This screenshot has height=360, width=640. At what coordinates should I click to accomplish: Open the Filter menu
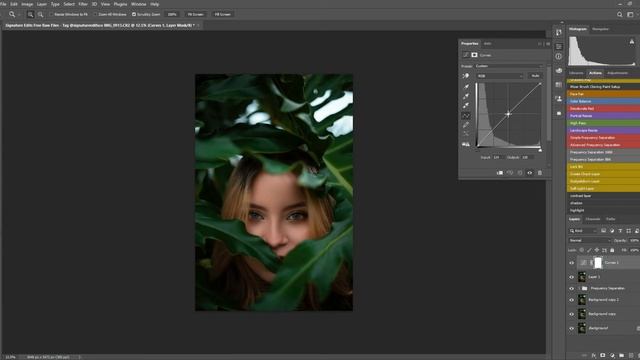tap(83, 4)
